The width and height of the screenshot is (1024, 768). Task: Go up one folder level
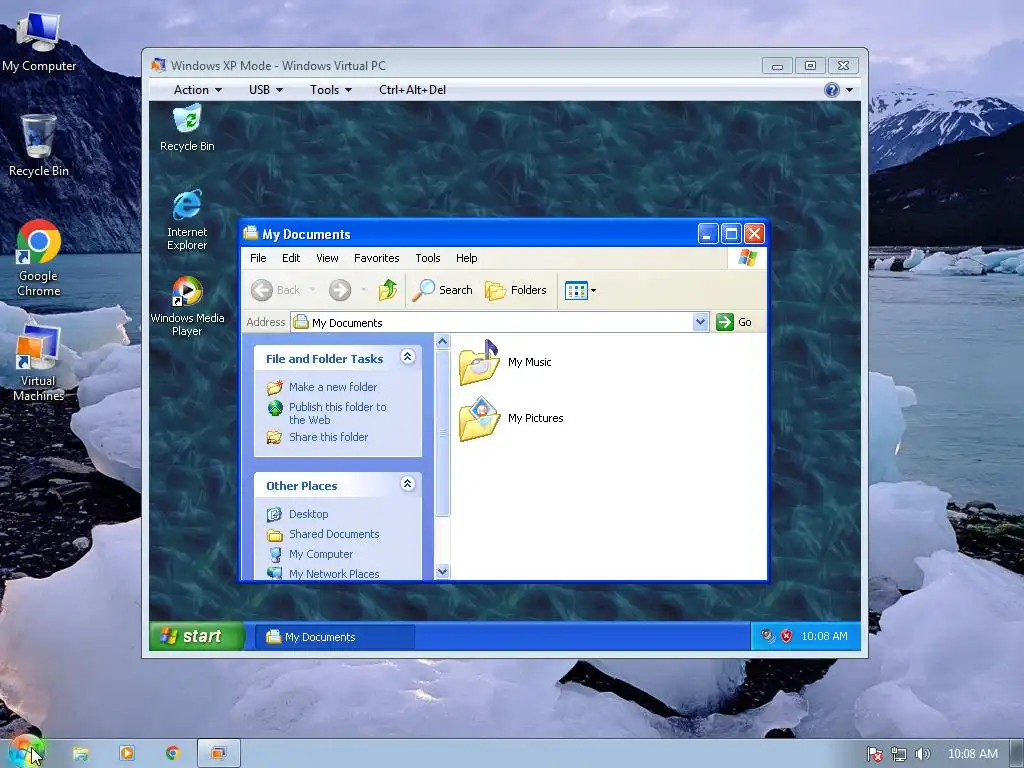(388, 289)
